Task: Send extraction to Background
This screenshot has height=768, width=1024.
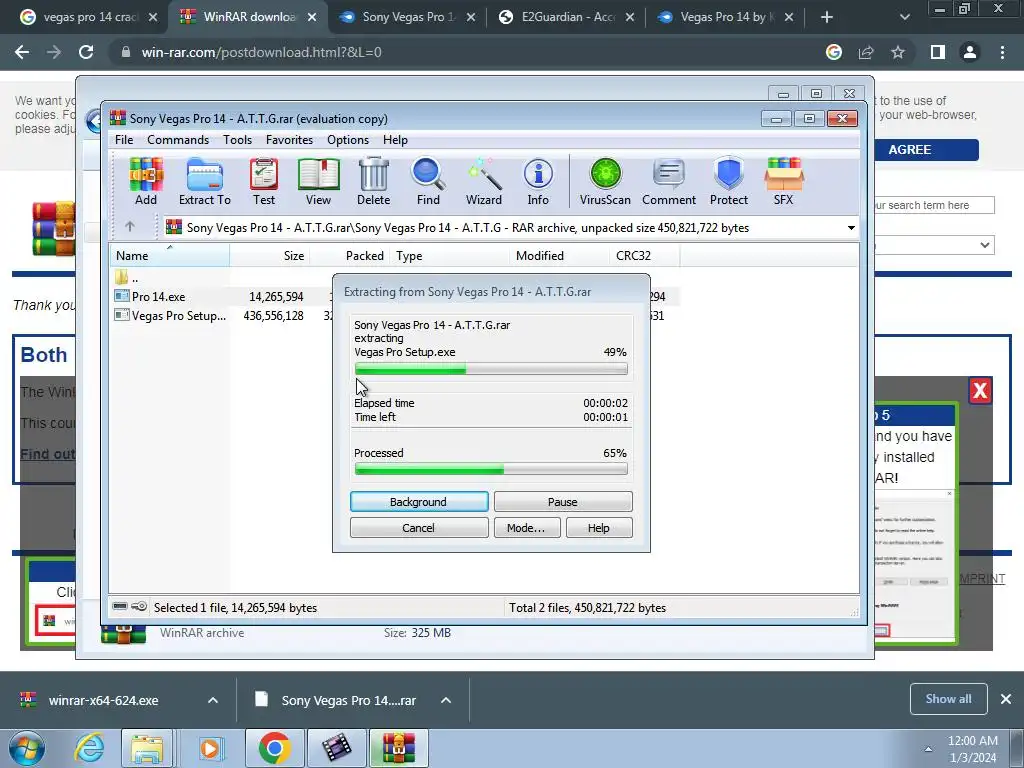Action: click(x=419, y=502)
